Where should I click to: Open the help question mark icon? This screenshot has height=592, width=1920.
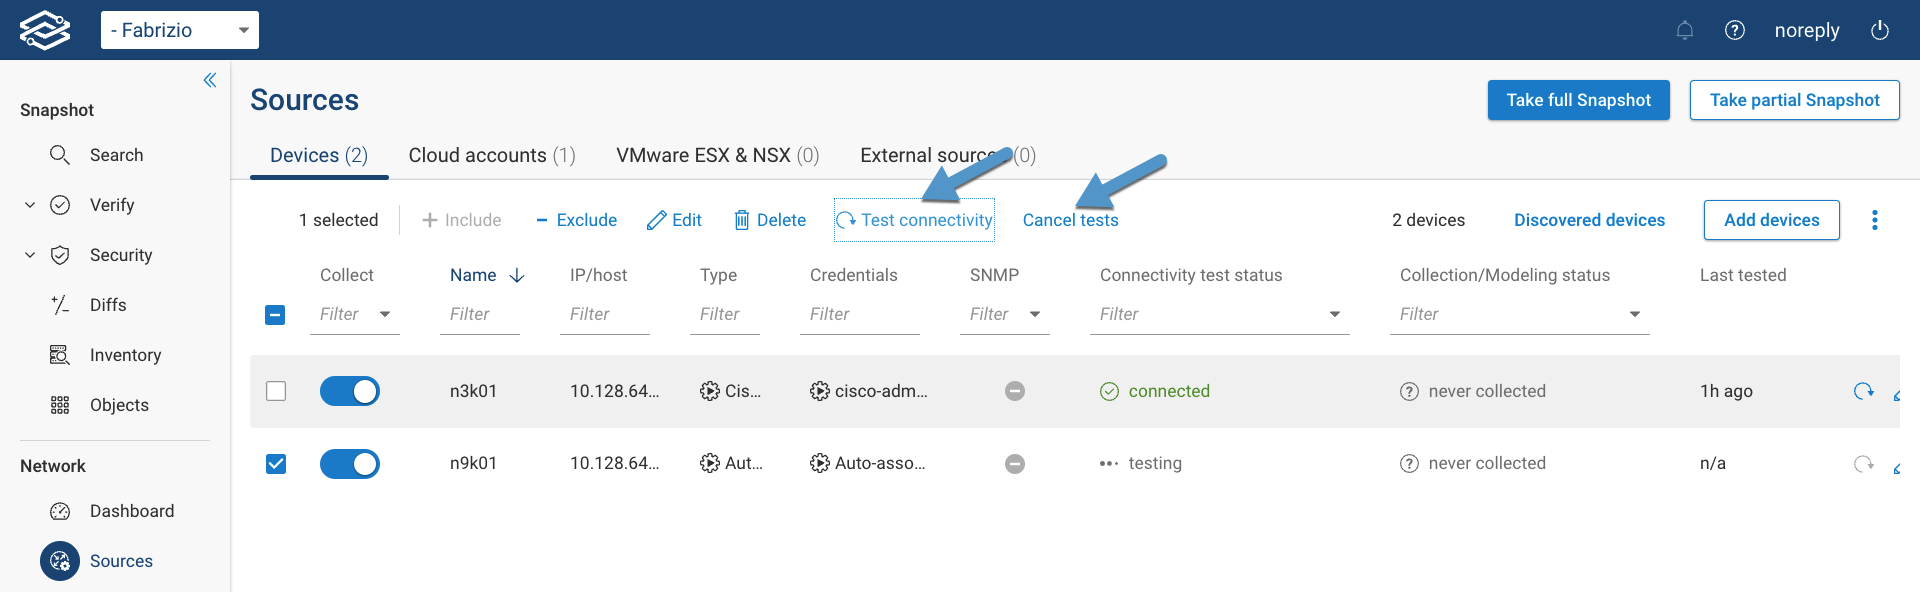click(x=1735, y=30)
